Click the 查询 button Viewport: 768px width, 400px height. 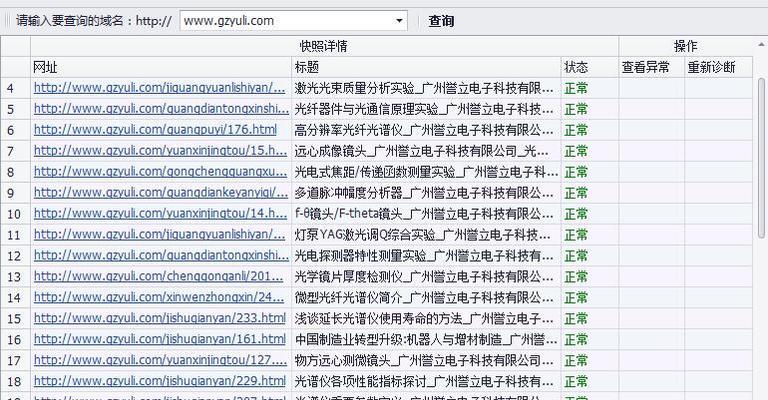click(x=441, y=21)
